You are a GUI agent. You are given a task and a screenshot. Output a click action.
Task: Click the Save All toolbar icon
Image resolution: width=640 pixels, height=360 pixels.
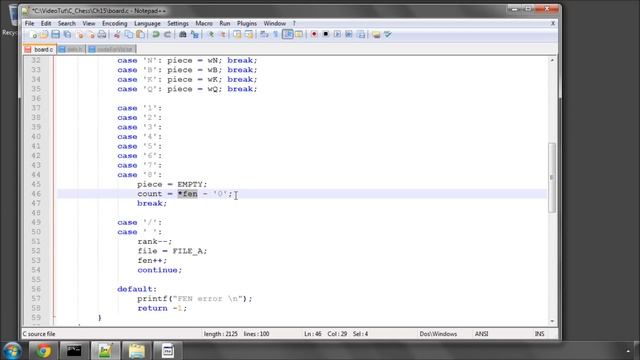(x=67, y=35)
